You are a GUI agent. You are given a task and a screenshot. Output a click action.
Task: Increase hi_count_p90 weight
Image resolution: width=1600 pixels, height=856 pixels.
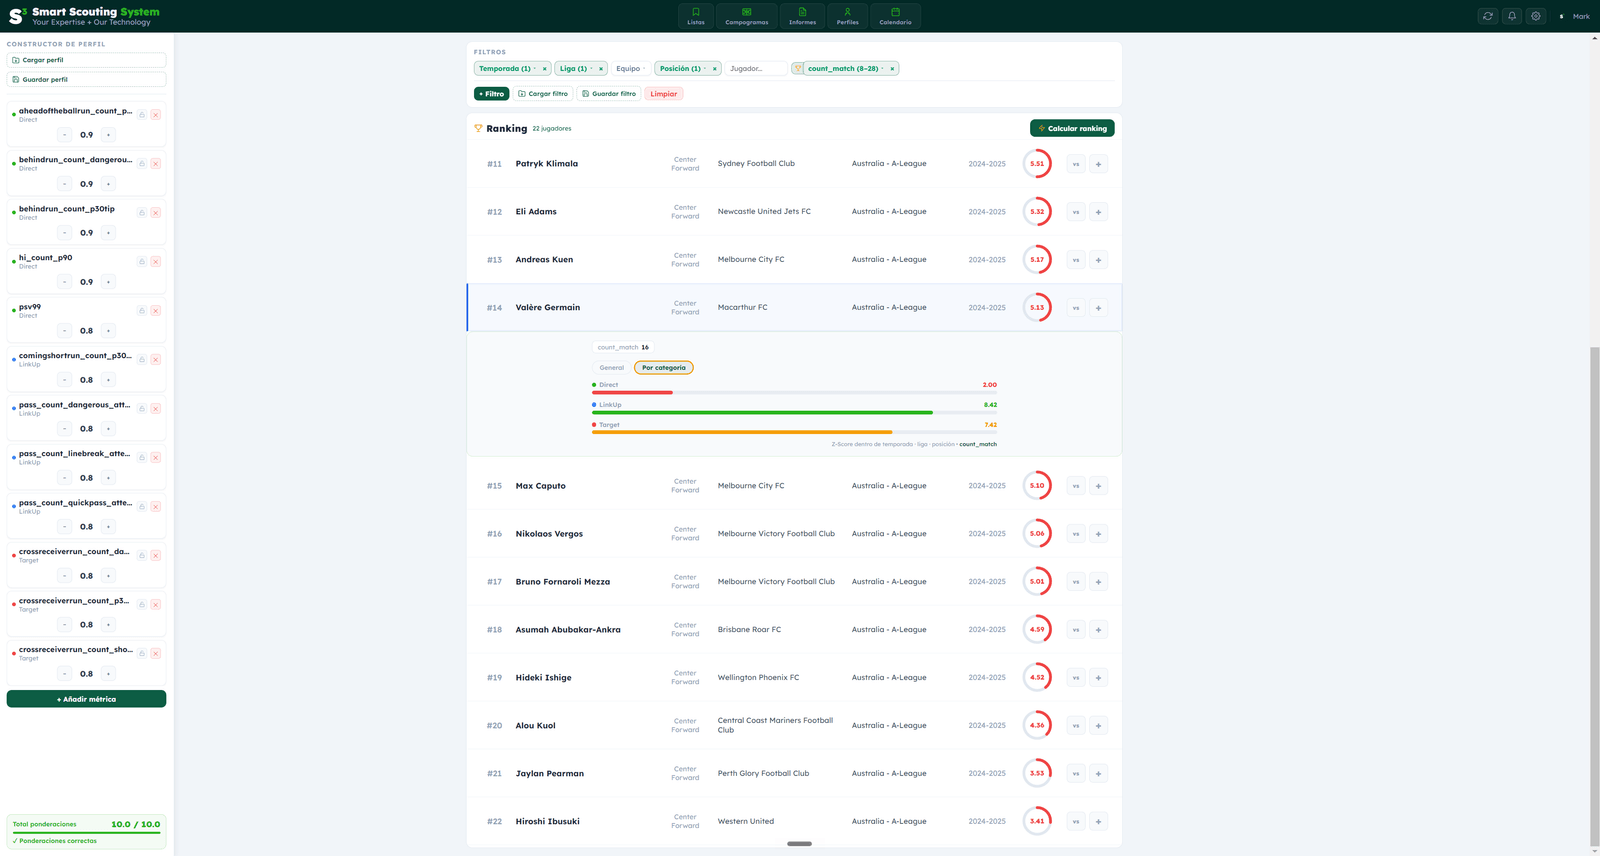click(109, 282)
